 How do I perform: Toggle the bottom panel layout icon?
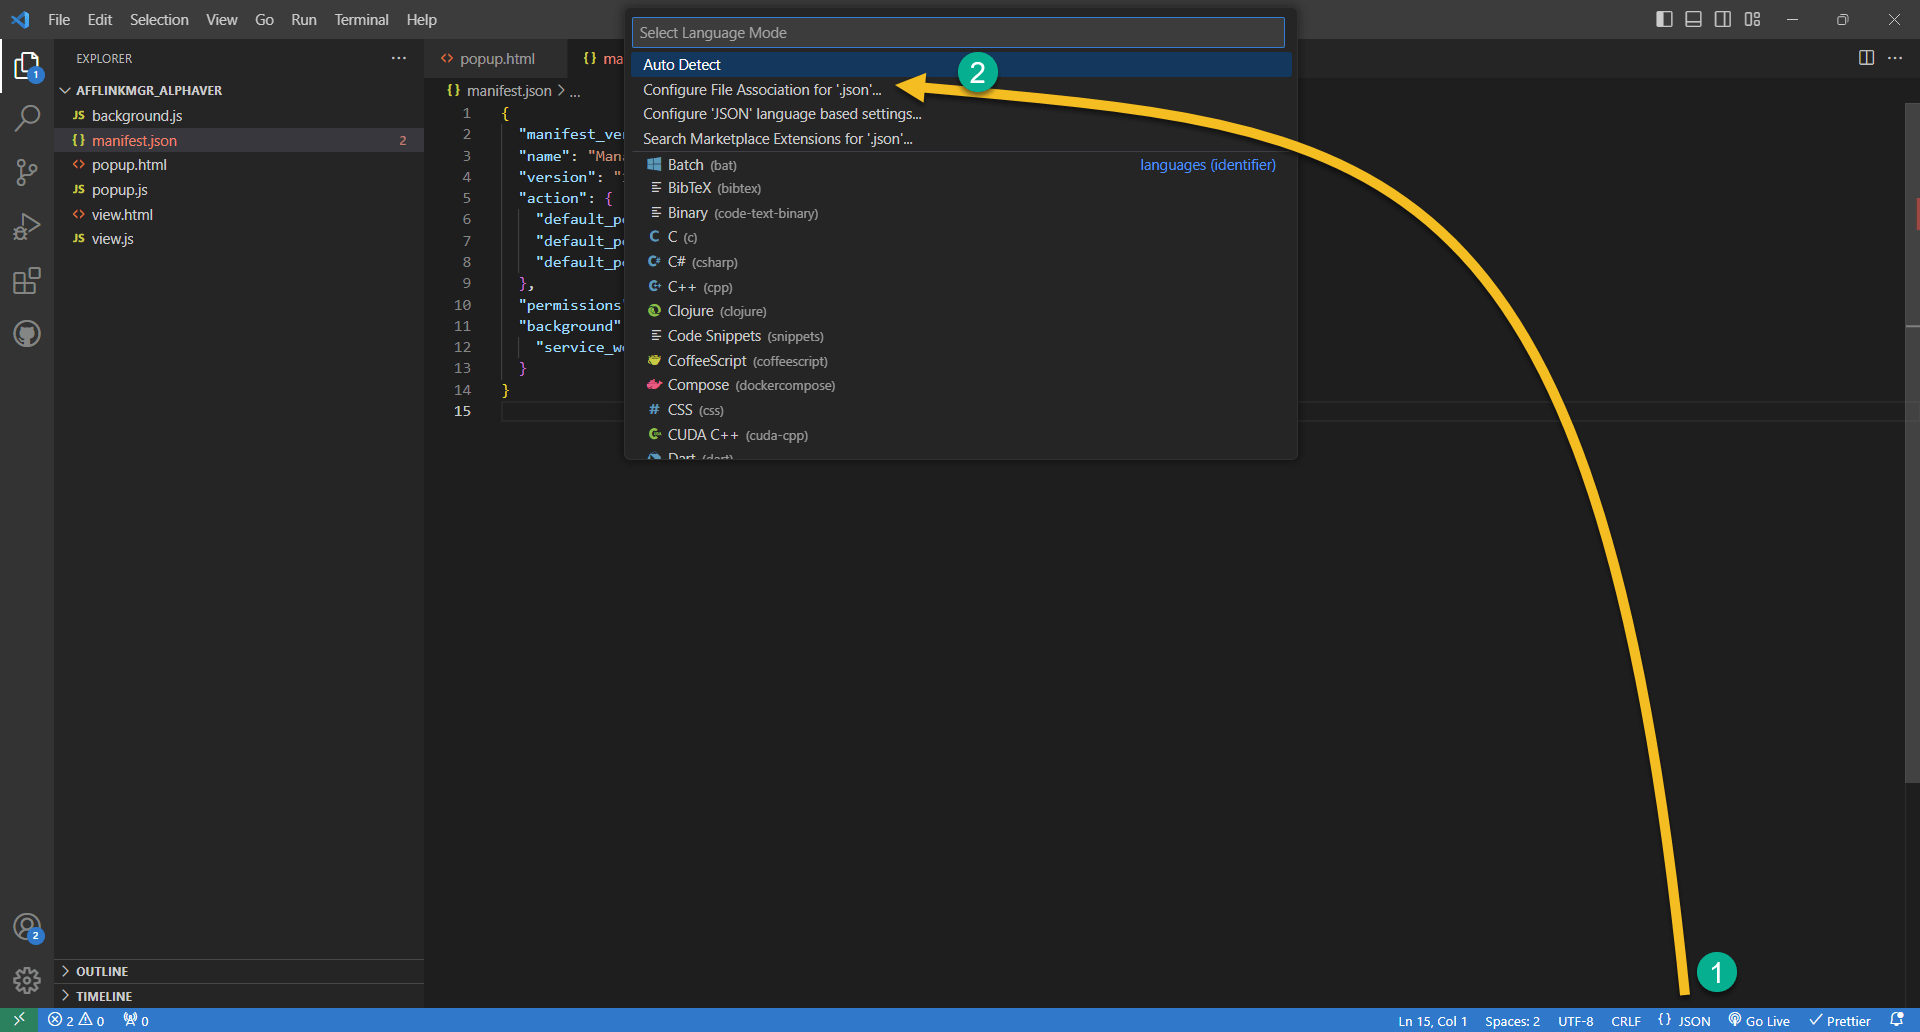coord(1693,19)
